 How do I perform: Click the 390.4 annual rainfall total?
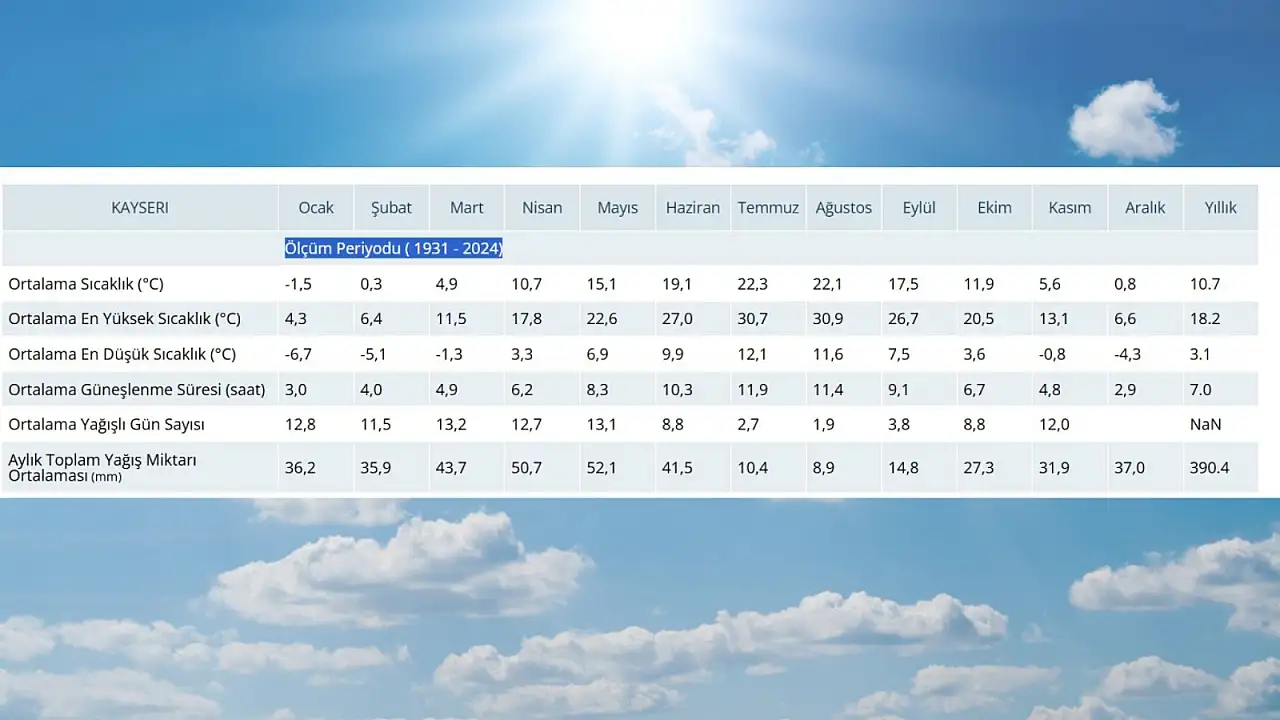(1209, 467)
